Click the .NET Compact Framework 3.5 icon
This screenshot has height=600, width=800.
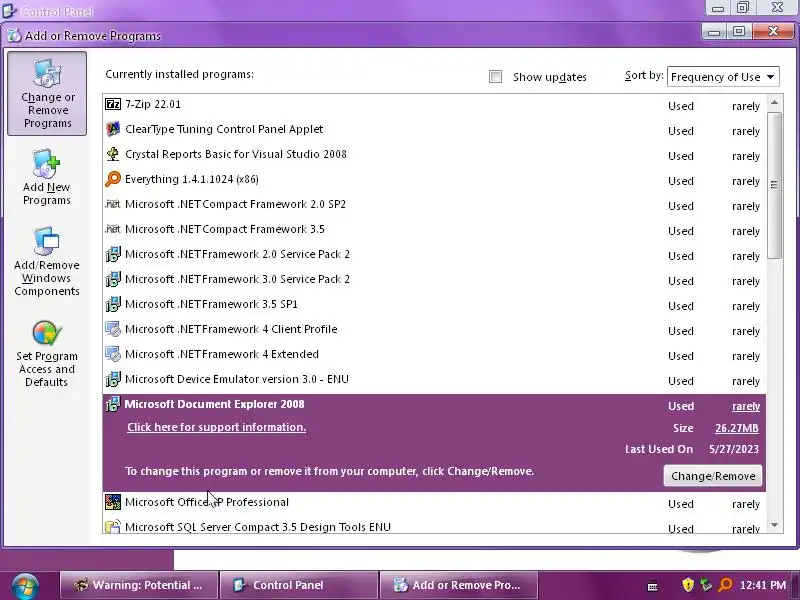coord(113,229)
